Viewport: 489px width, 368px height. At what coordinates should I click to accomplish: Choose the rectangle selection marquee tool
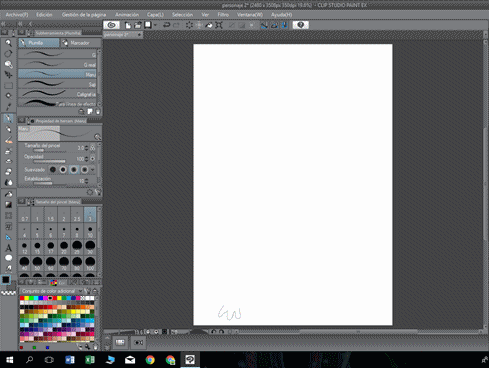coord(8,85)
